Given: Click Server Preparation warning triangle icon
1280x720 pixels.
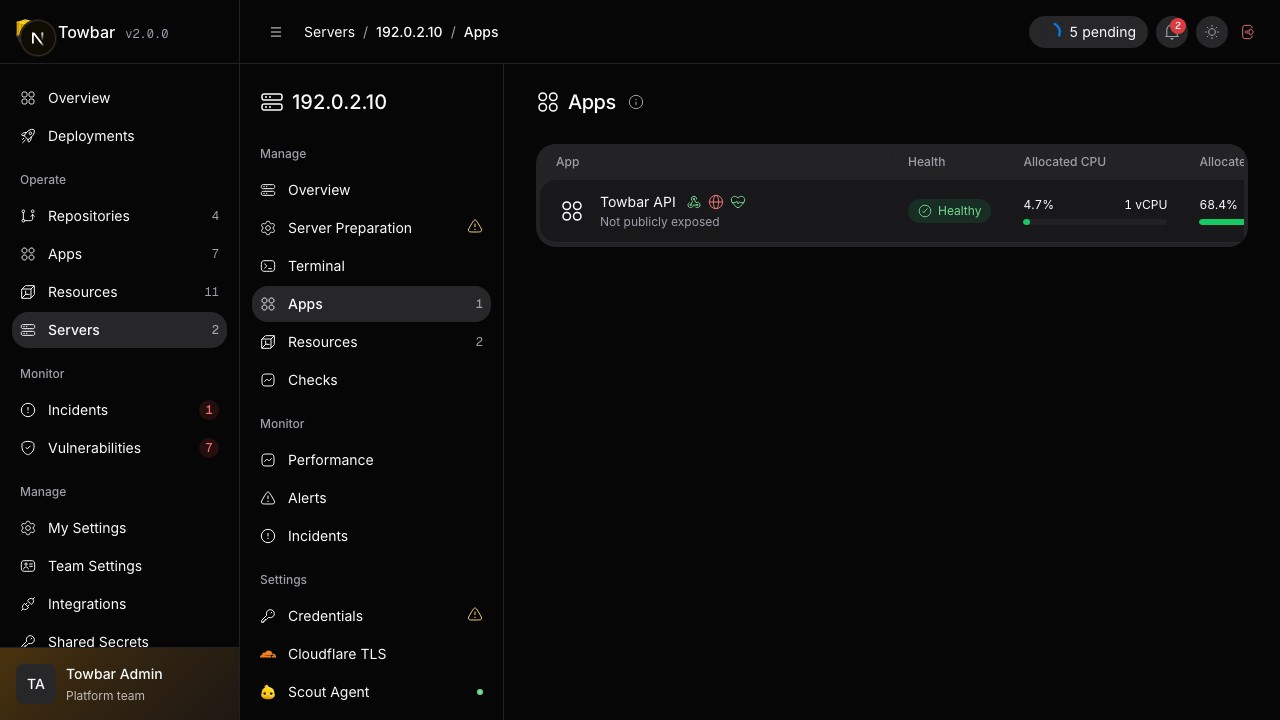Looking at the screenshot, I should click(475, 227).
